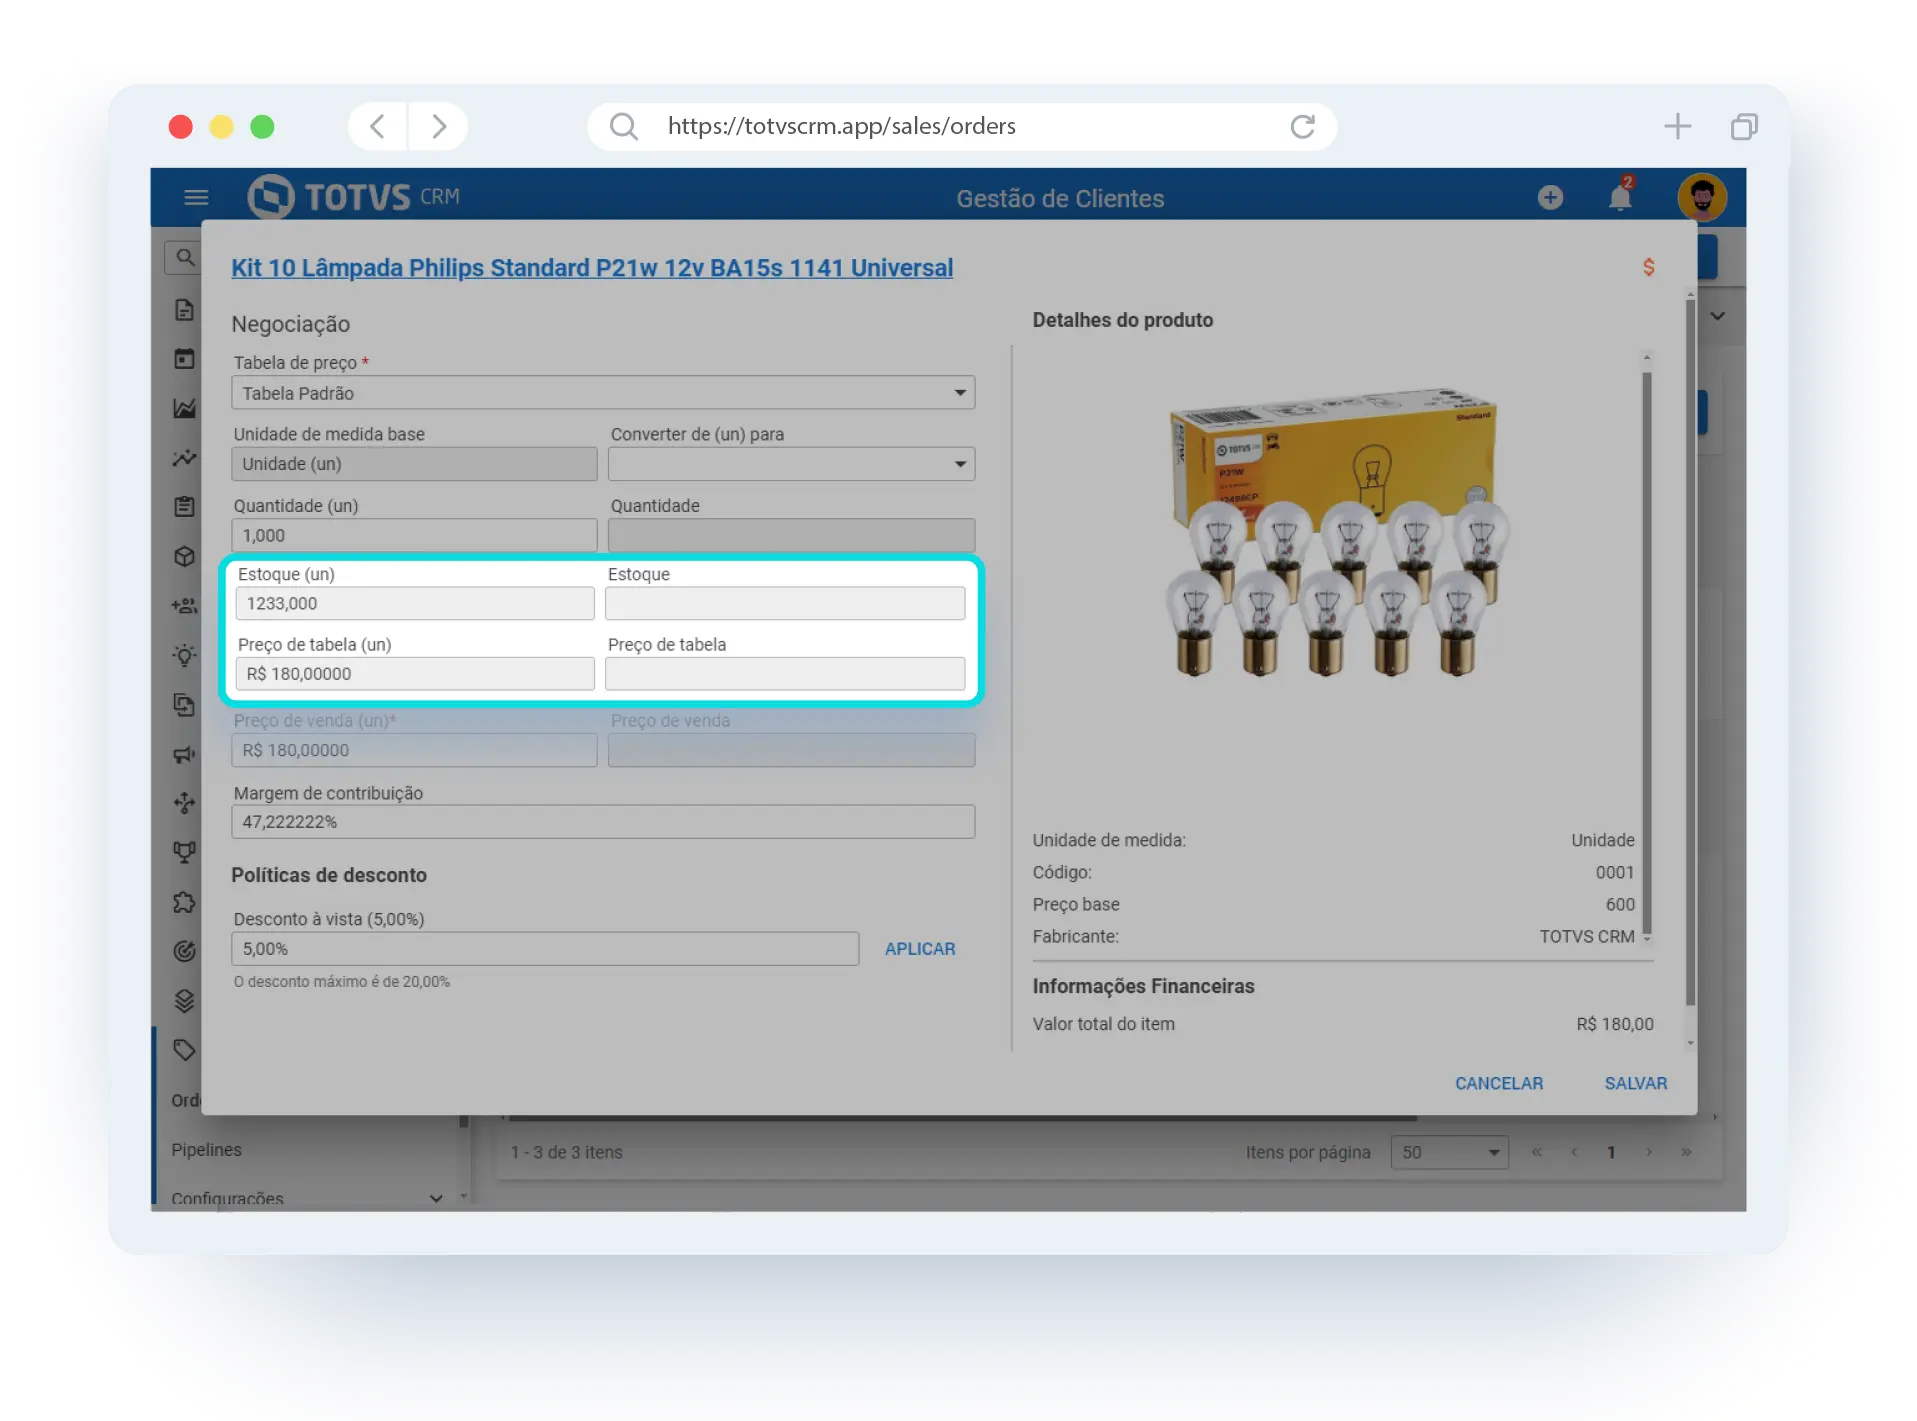Click the search magnifier in sidebar
The width and height of the screenshot is (1917, 1421).
tap(185, 258)
